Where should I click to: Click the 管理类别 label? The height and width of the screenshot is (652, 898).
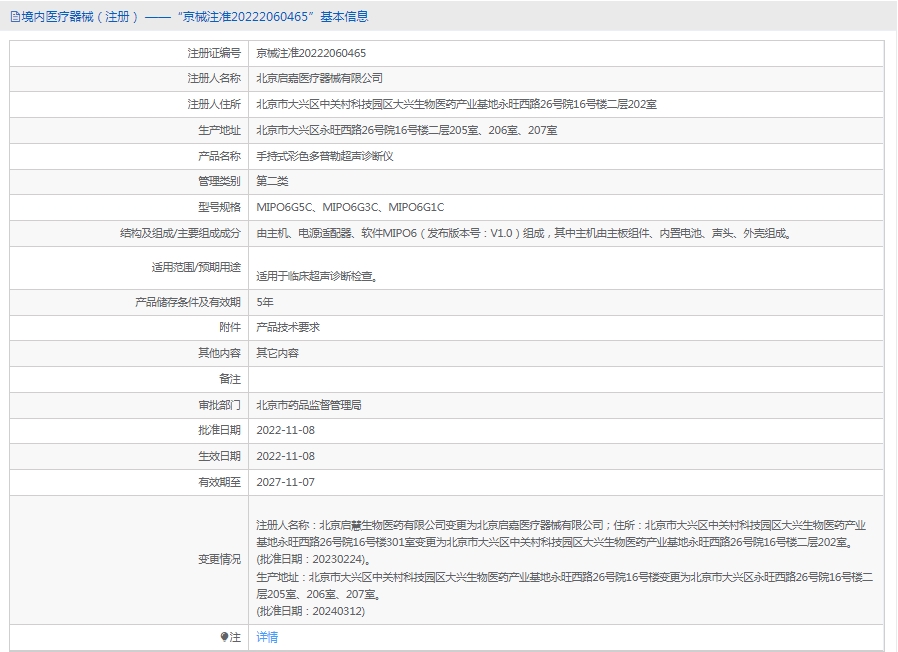pos(219,182)
